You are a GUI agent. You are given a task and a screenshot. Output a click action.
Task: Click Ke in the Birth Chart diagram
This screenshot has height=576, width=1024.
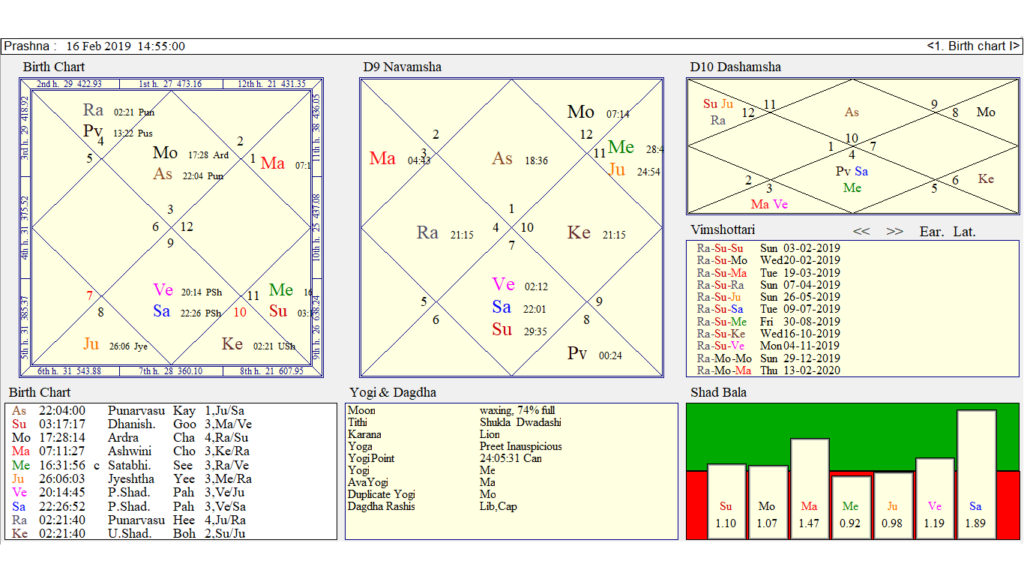[x=232, y=344]
